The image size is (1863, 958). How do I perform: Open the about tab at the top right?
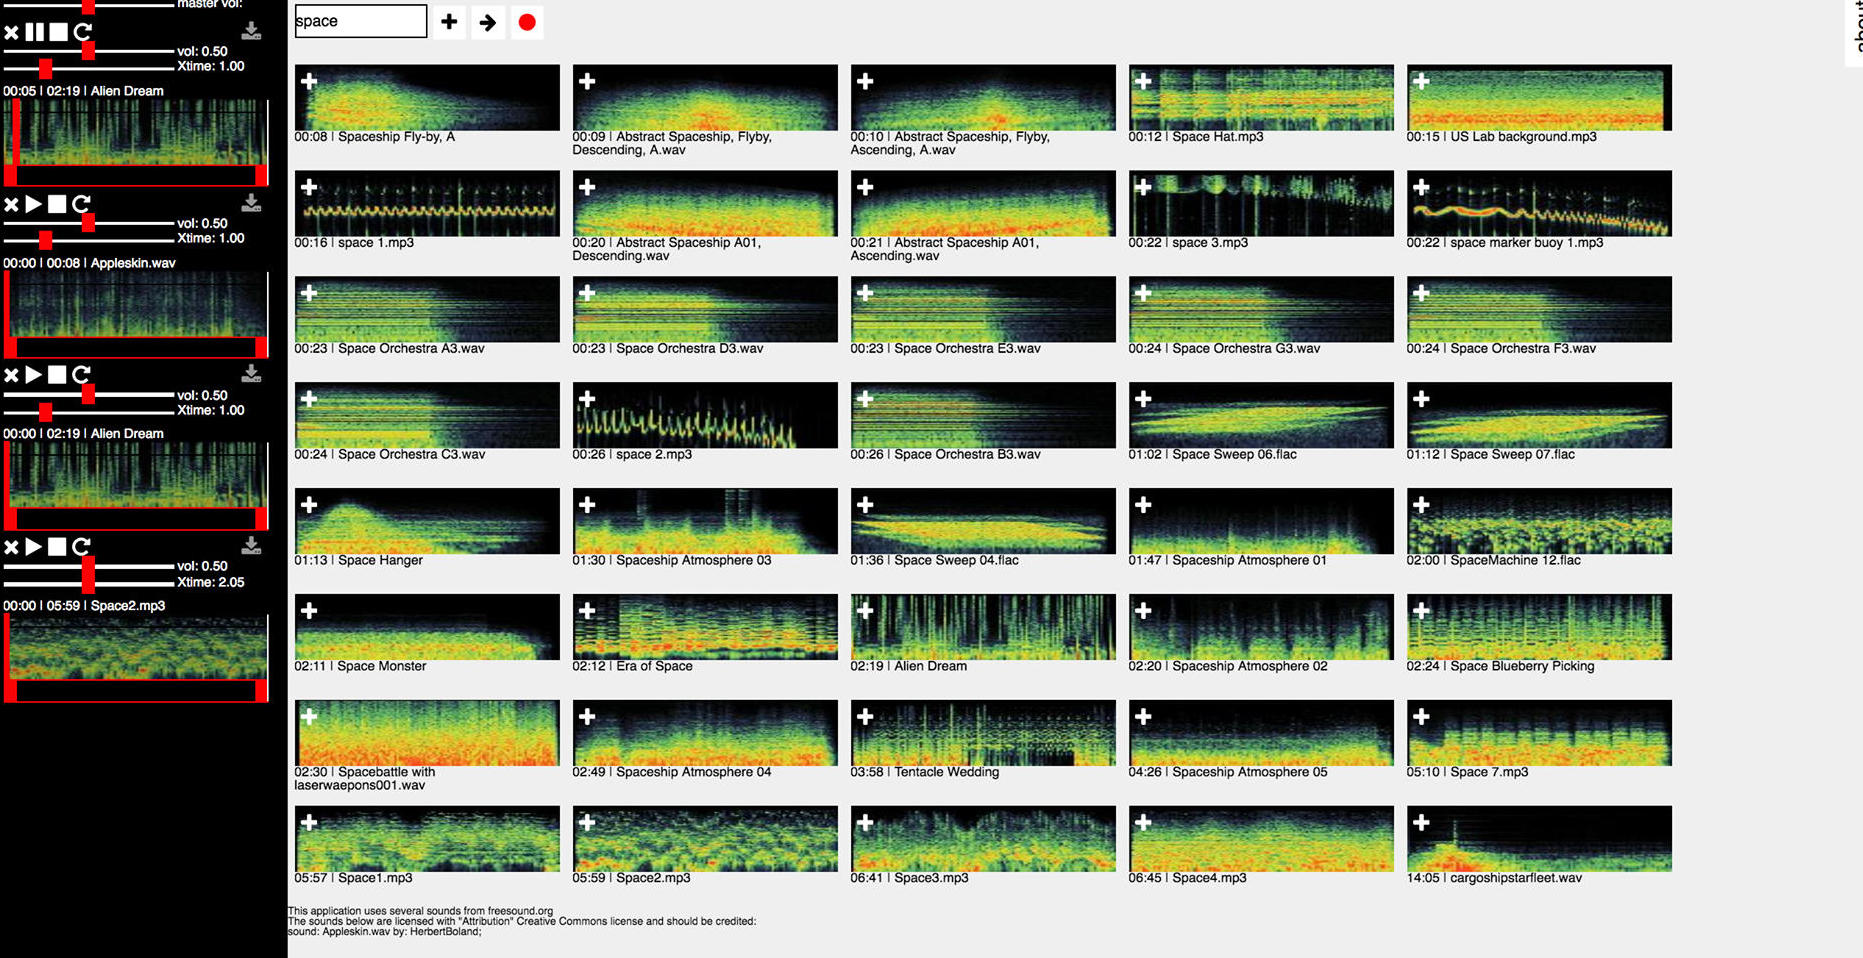pos(1855,30)
